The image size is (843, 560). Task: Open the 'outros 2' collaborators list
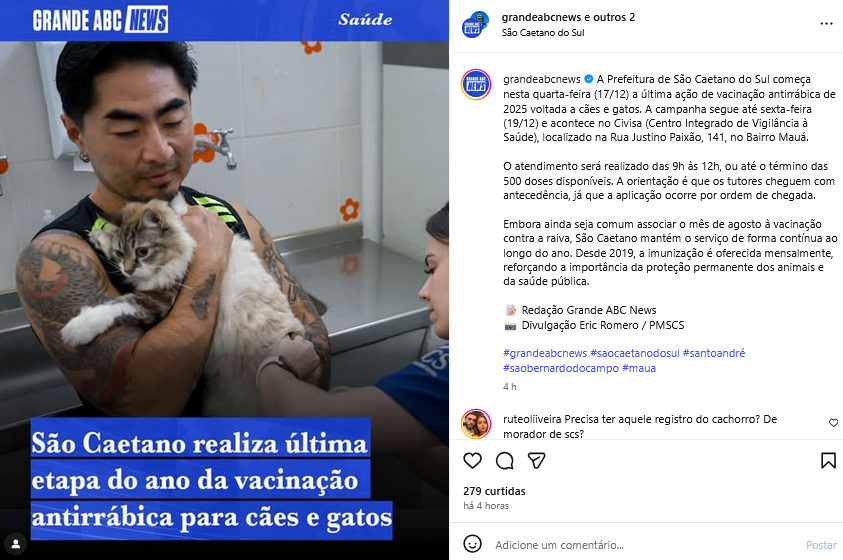tap(613, 17)
